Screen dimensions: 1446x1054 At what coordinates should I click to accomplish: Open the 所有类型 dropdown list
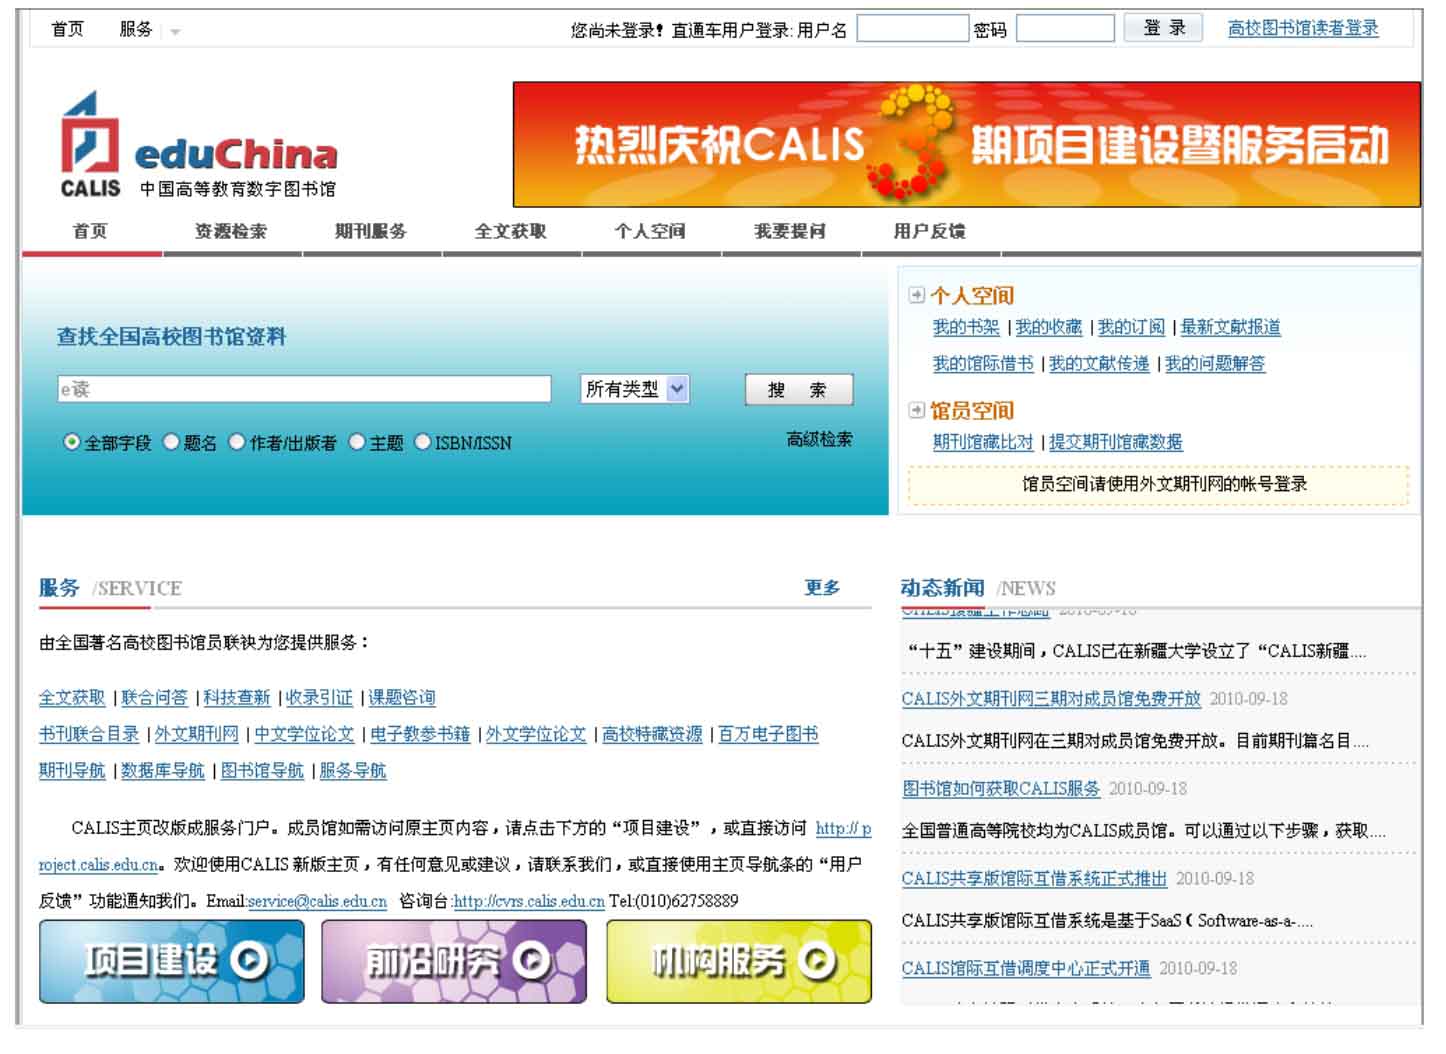pyautogui.click(x=635, y=389)
